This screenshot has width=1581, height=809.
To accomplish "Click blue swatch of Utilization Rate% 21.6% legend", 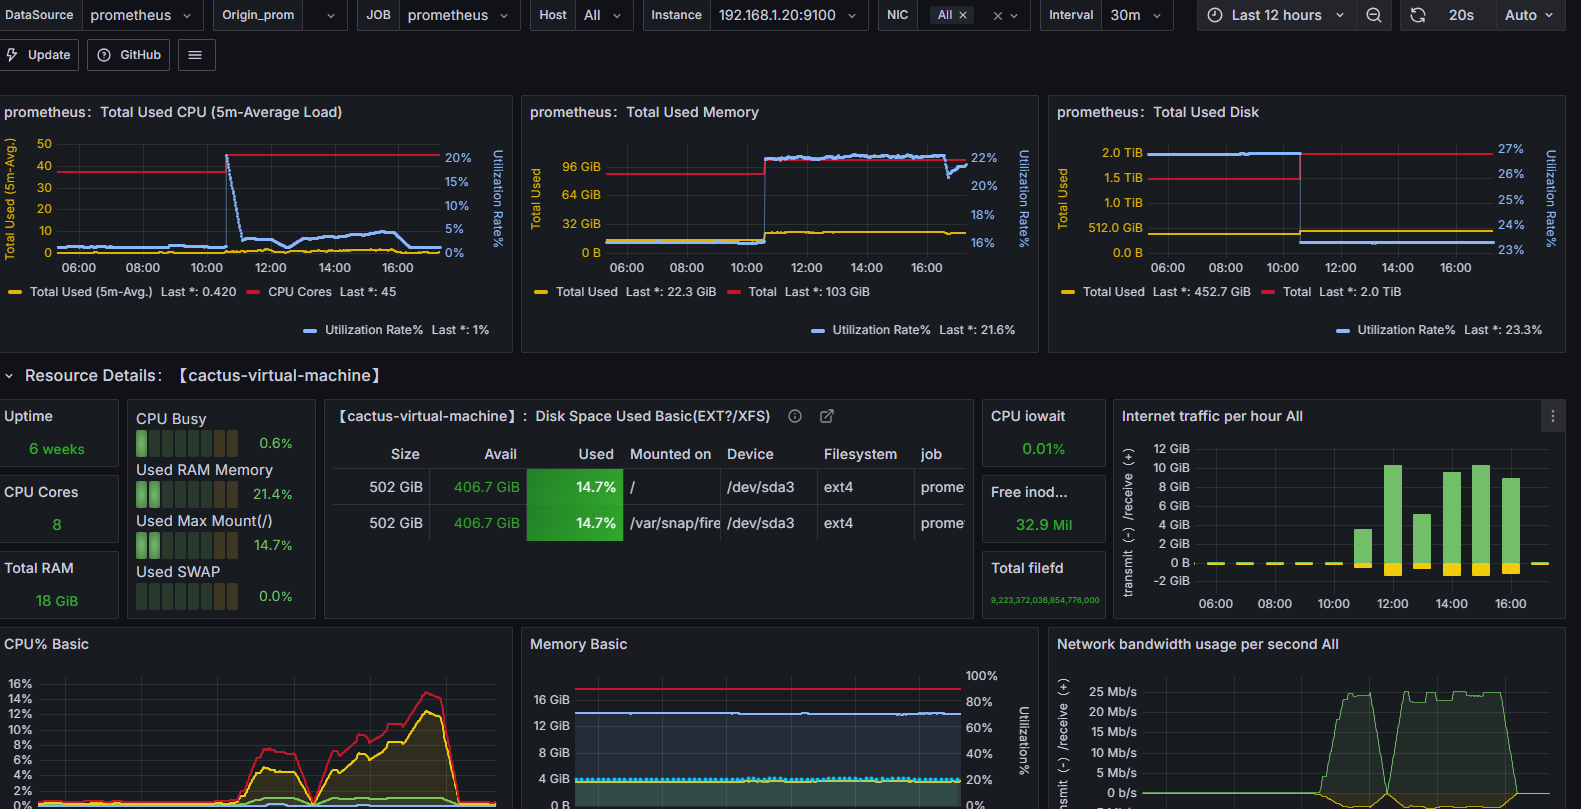I will tap(818, 330).
